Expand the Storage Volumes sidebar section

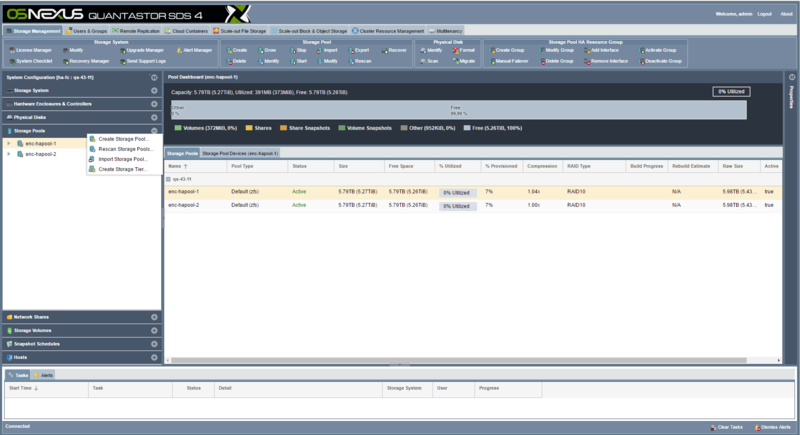(x=154, y=330)
